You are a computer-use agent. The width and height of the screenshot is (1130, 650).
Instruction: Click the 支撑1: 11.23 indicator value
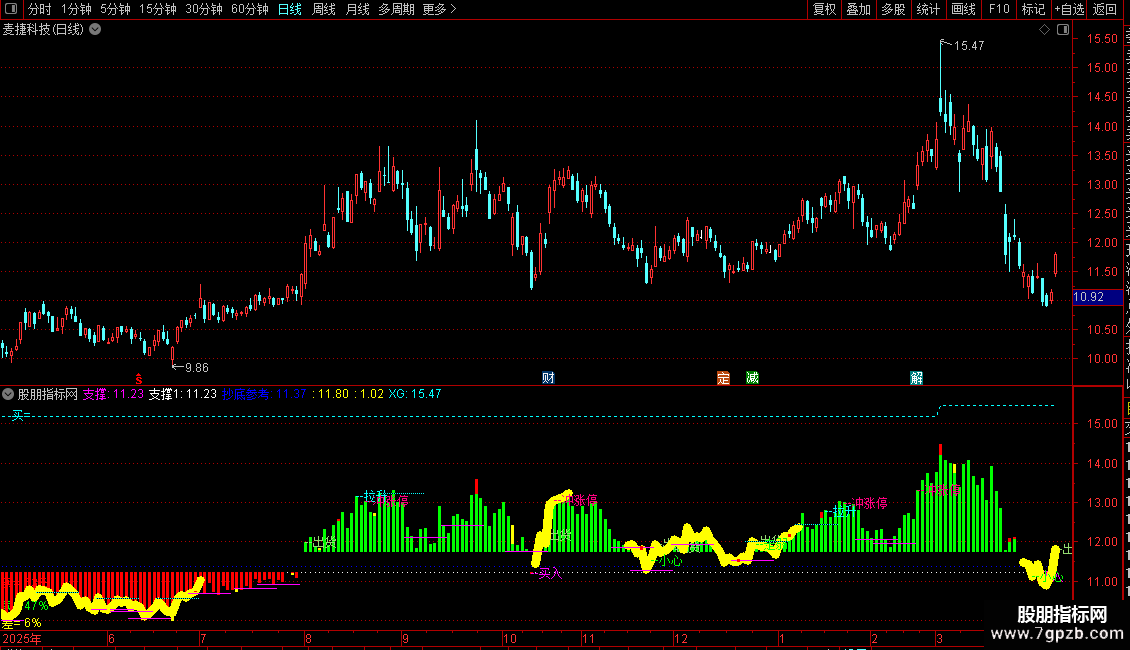pyautogui.click(x=182, y=394)
